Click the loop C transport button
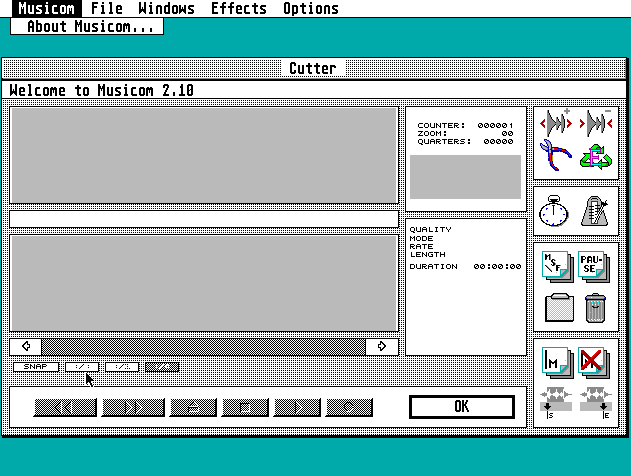 (349, 408)
